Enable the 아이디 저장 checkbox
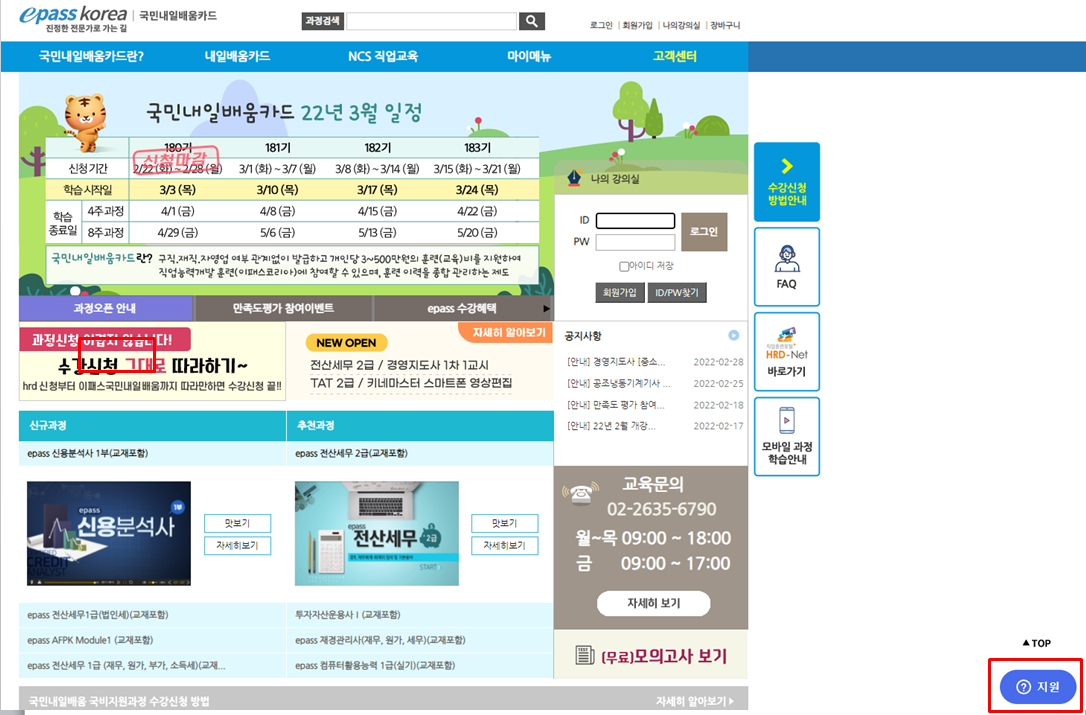 pyautogui.click(x=624, y=266)
